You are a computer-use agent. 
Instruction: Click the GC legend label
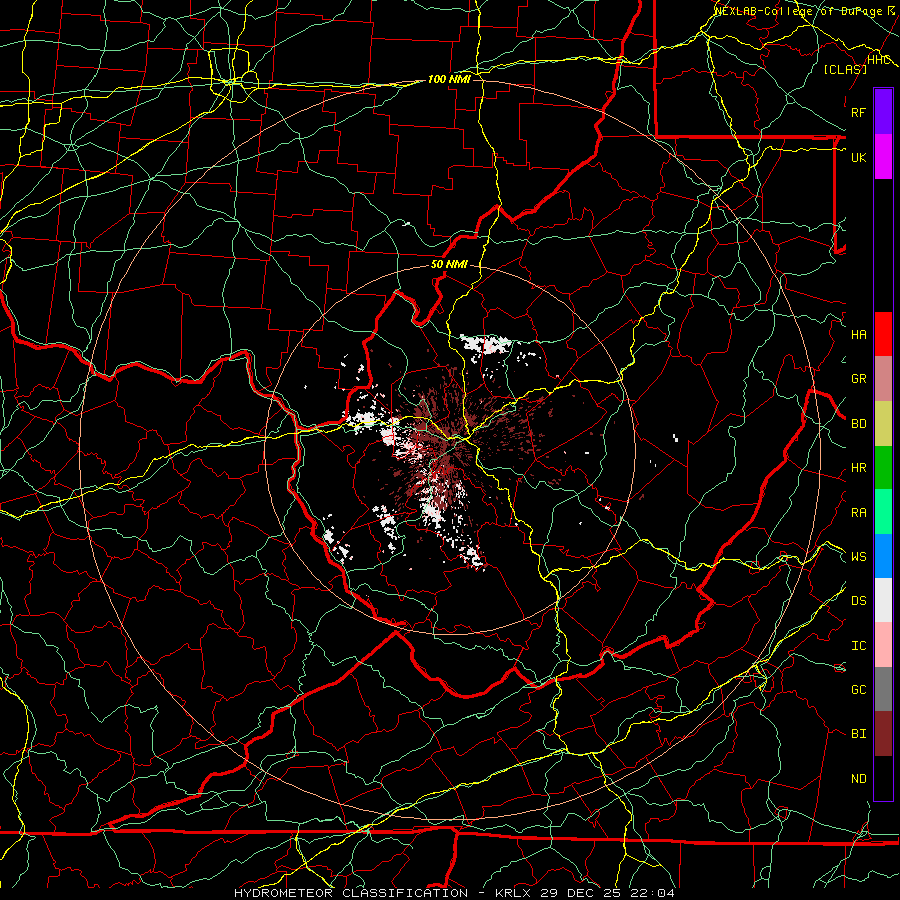(x=859, y=690)
